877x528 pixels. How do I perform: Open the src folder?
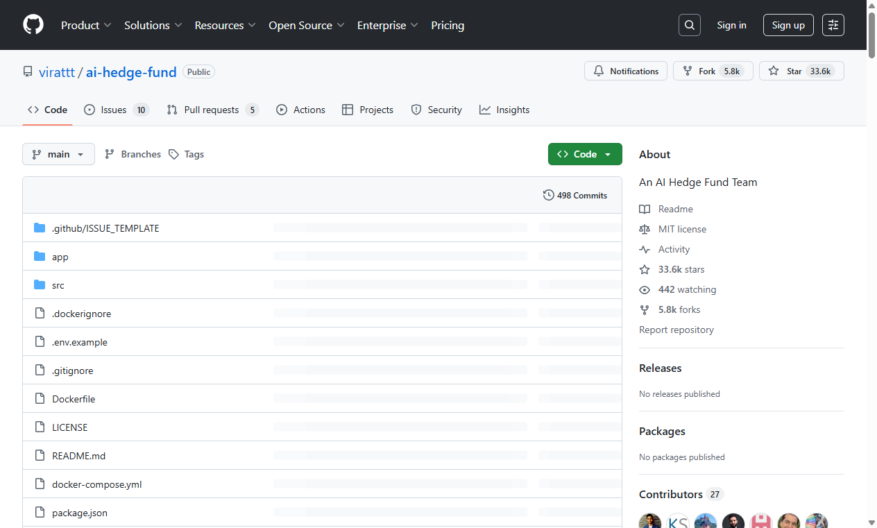coord(58,285)
